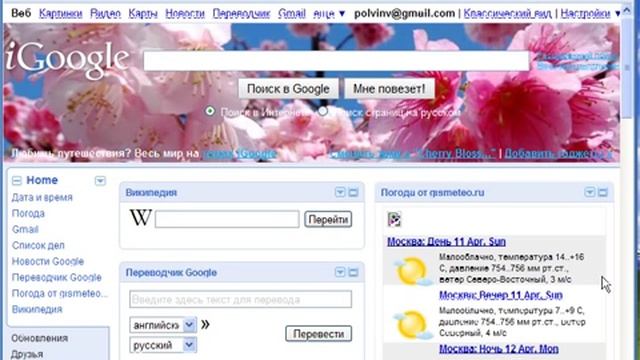Select Переводчик Google in sidebar

tap(56, 277)
